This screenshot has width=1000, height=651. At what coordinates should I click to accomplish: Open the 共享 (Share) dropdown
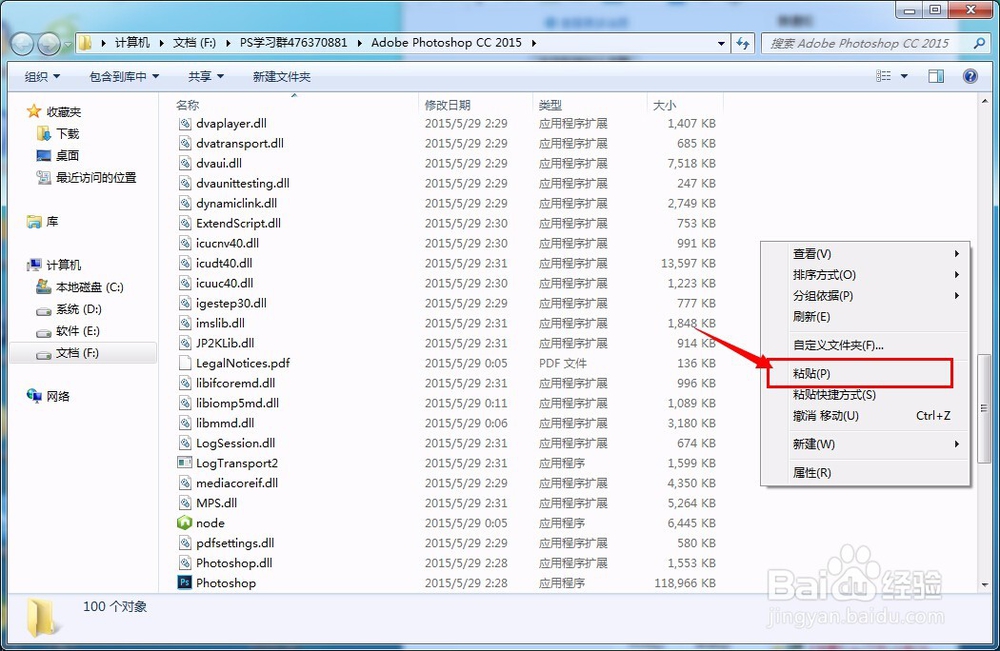click(206, 77)
